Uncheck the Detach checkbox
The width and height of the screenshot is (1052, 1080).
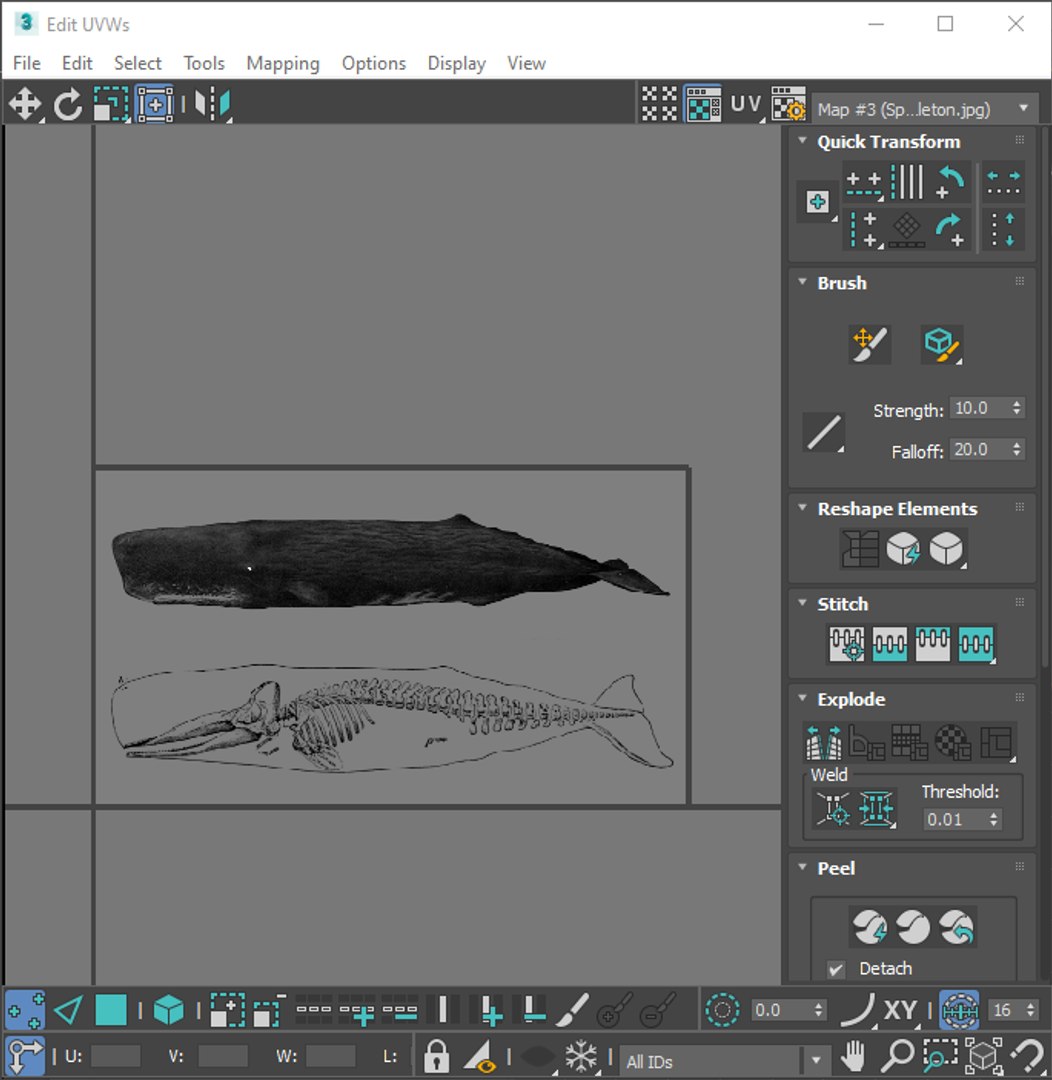coord(836,968)
